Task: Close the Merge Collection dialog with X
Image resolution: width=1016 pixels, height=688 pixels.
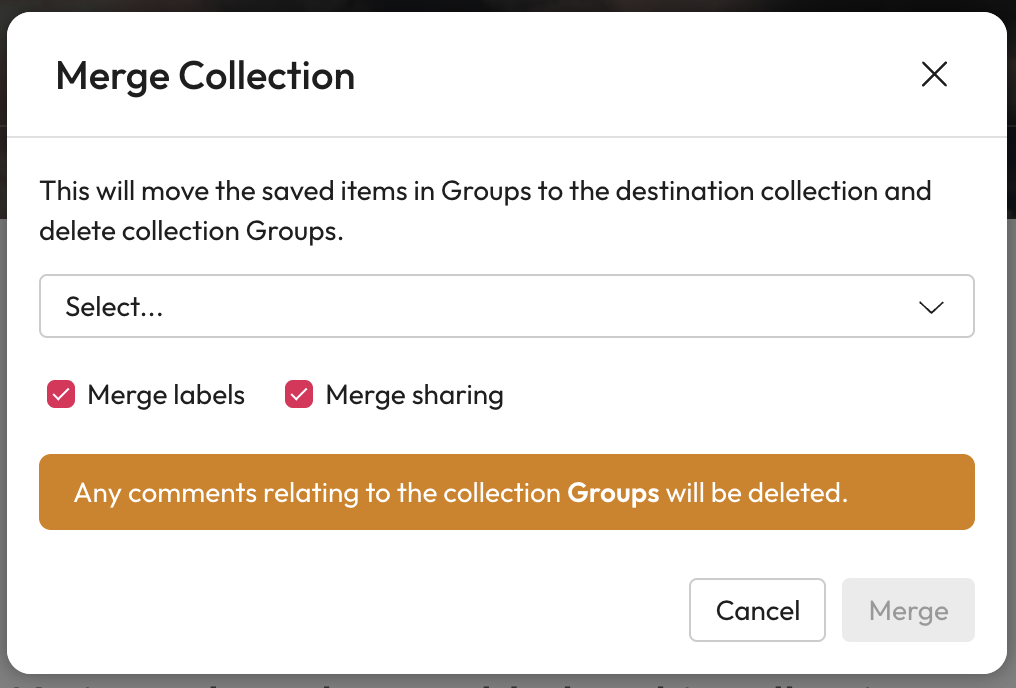Action: (934, 75)
